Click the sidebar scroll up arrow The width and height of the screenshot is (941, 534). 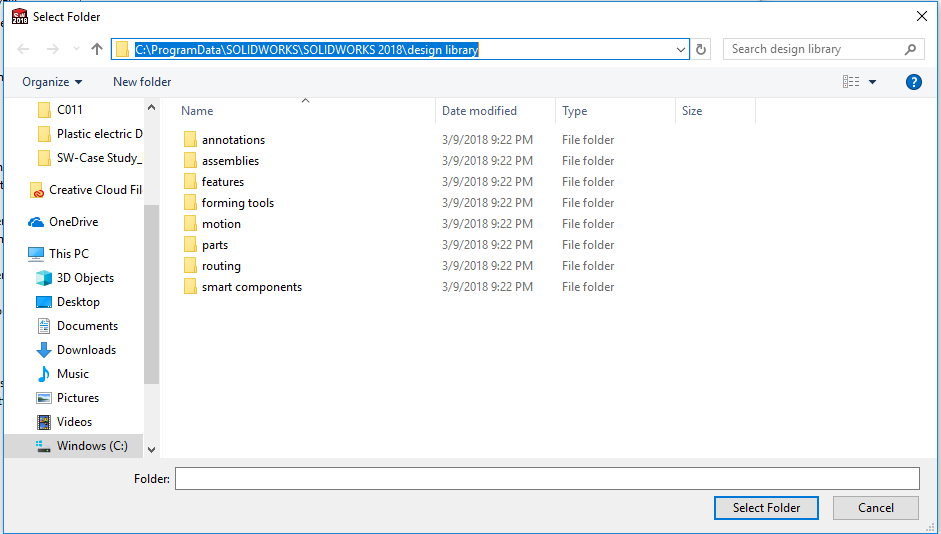tap(151, 107)
